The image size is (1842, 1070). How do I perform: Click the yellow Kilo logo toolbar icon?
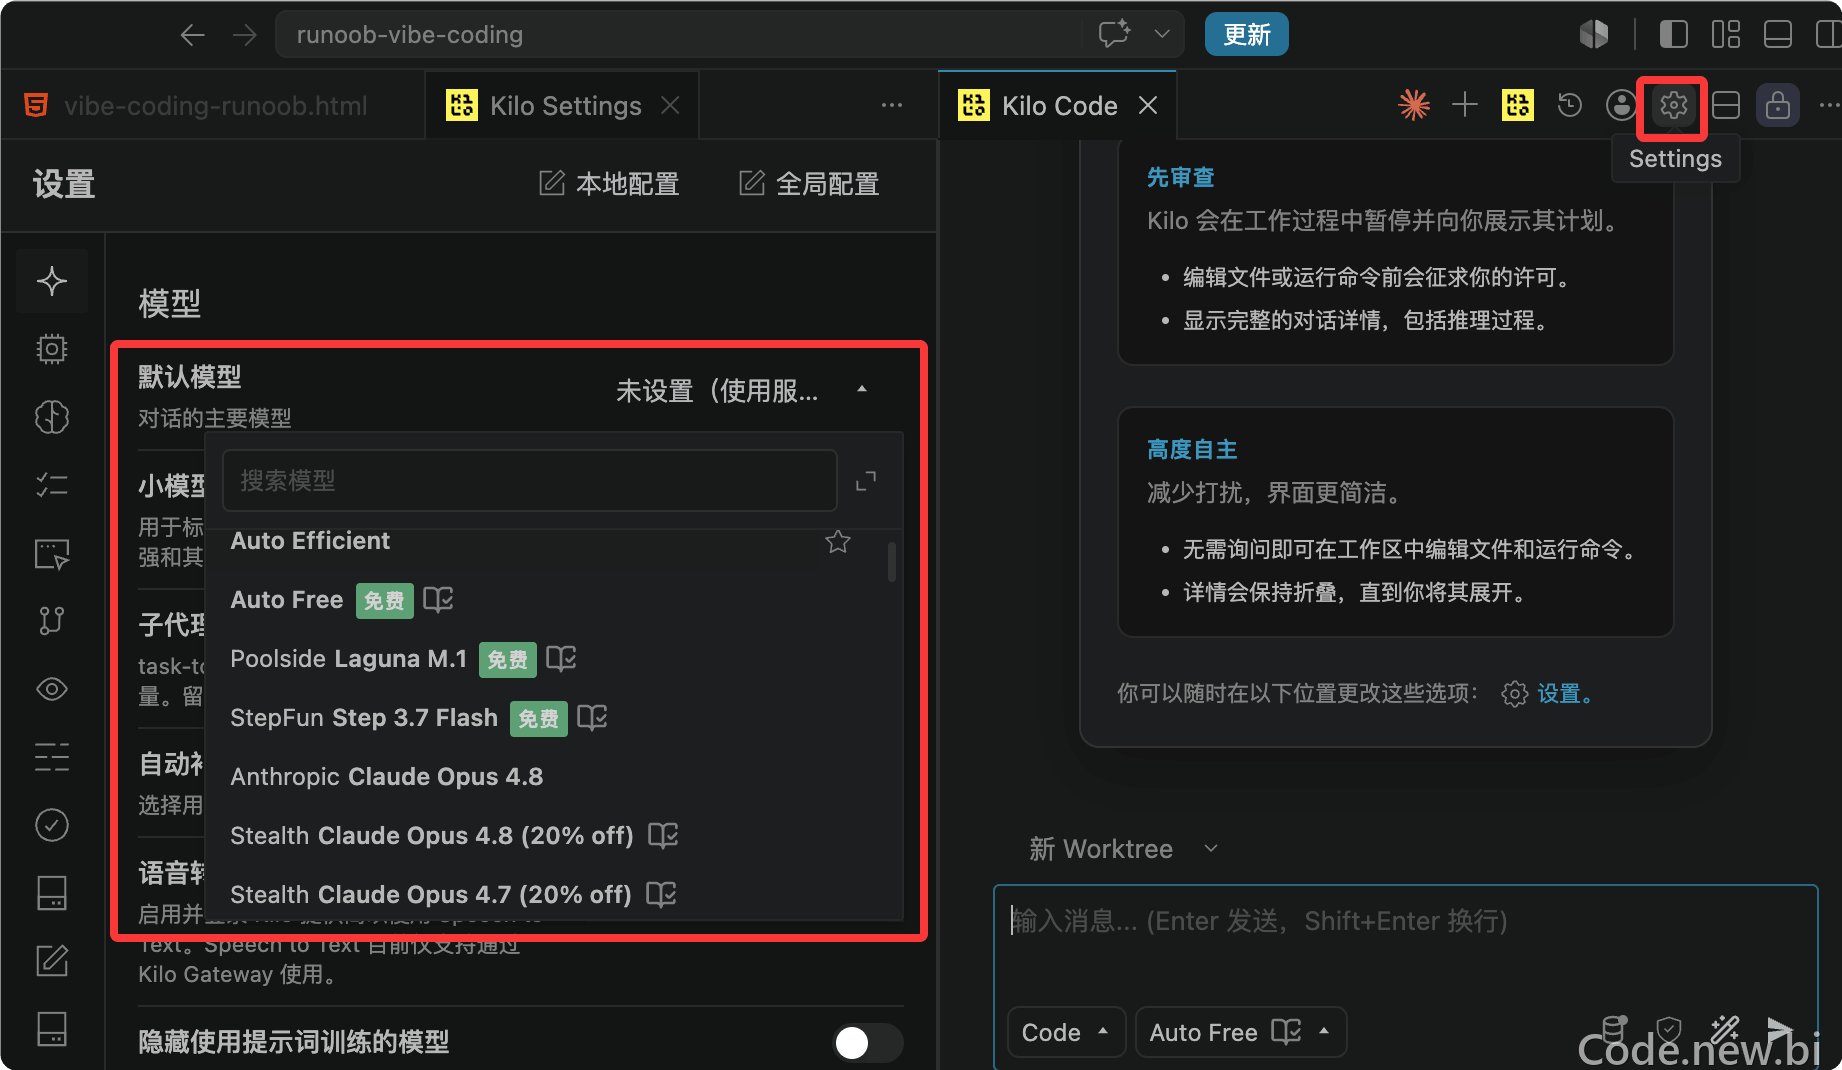1518,105
